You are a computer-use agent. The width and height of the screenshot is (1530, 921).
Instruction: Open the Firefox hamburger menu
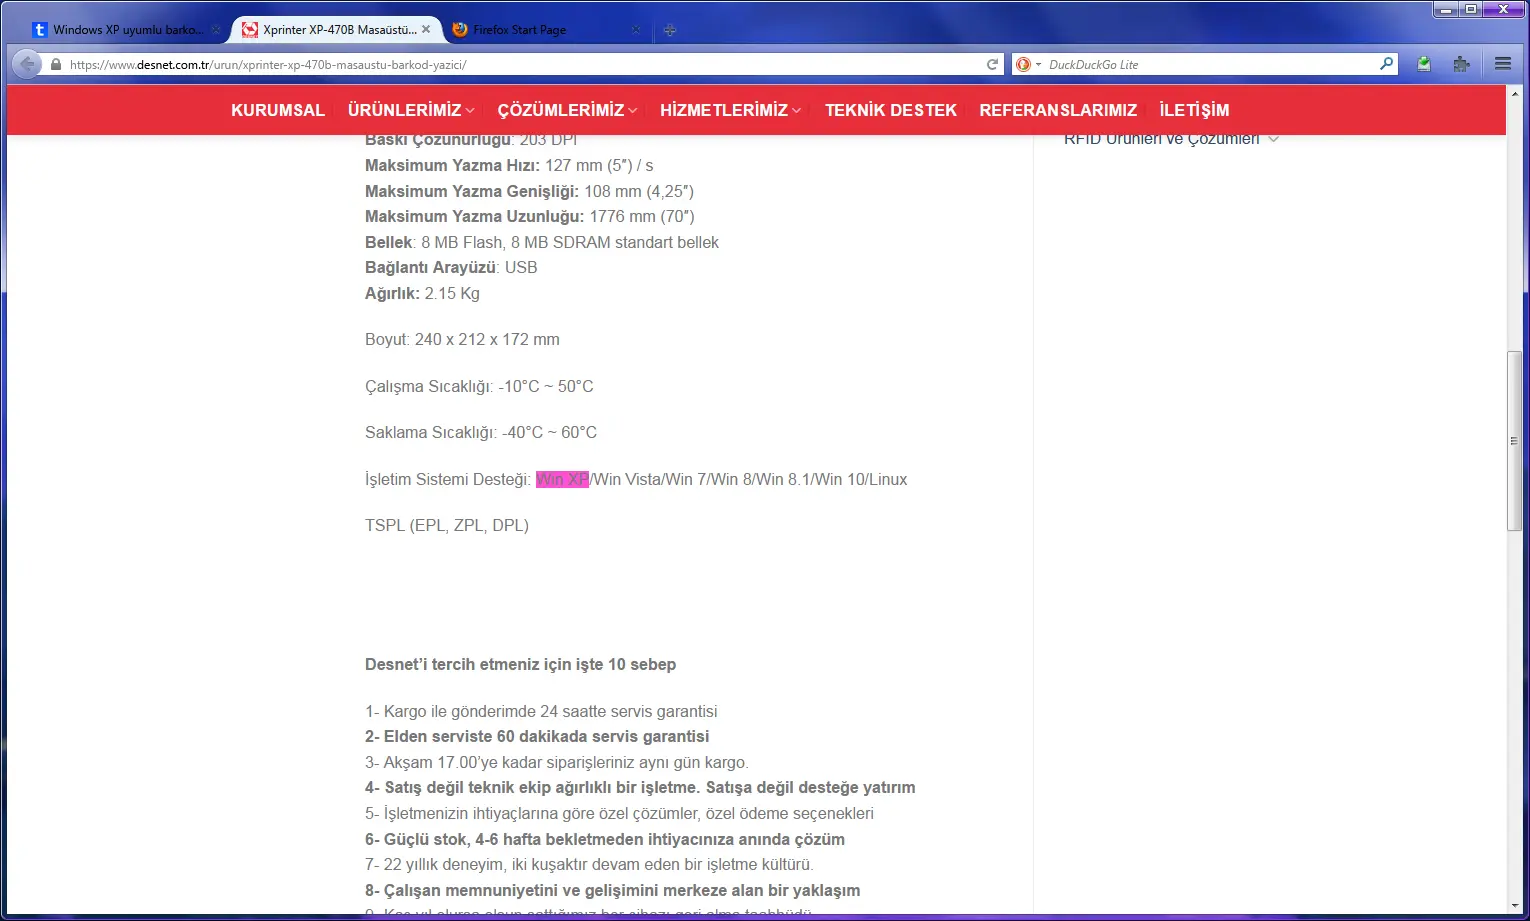pos(1502,64)
